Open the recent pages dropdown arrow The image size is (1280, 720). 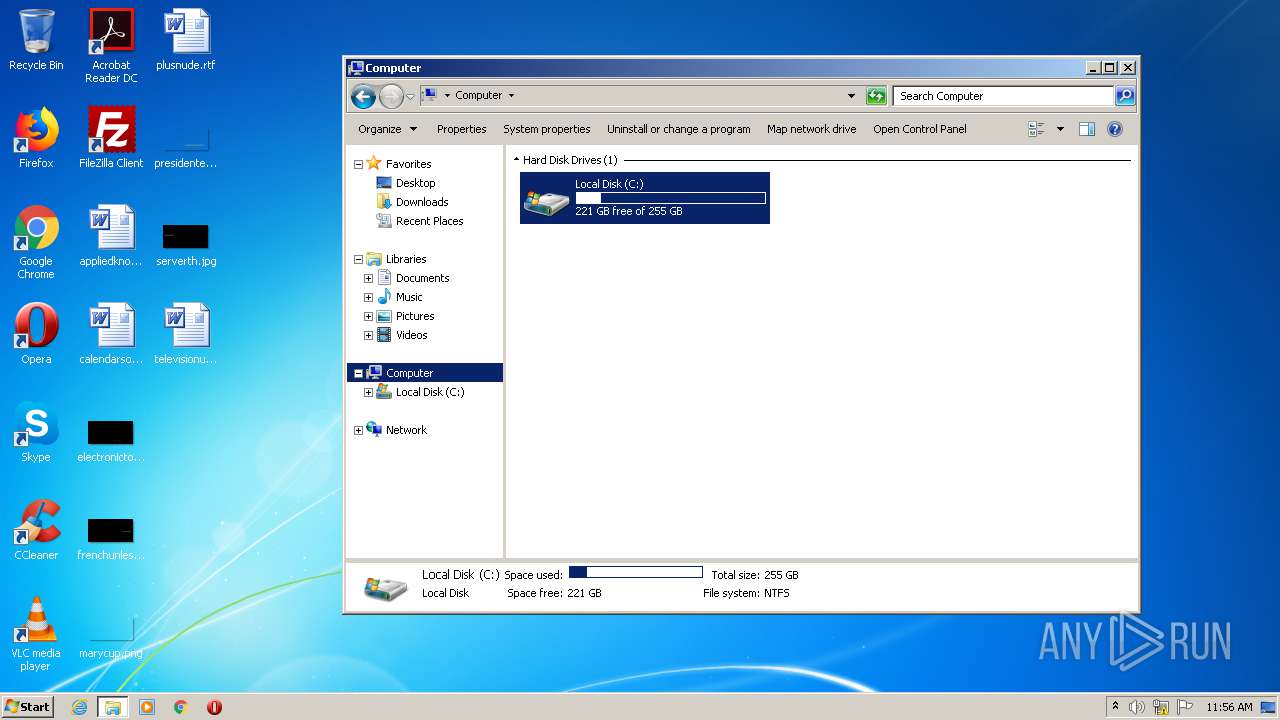[x=410, y=97]
